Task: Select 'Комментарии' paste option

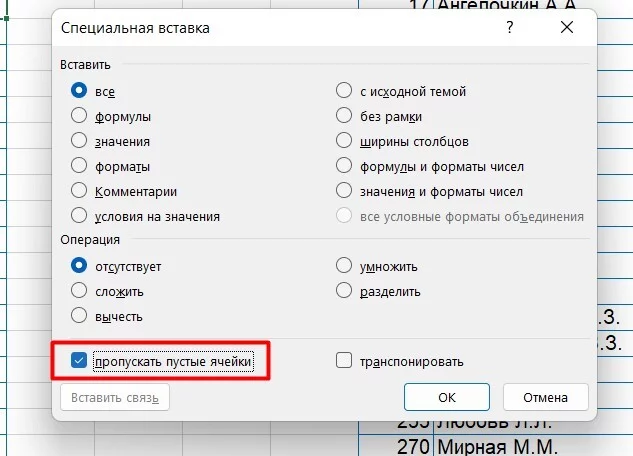Action: (x=79, y=190)
